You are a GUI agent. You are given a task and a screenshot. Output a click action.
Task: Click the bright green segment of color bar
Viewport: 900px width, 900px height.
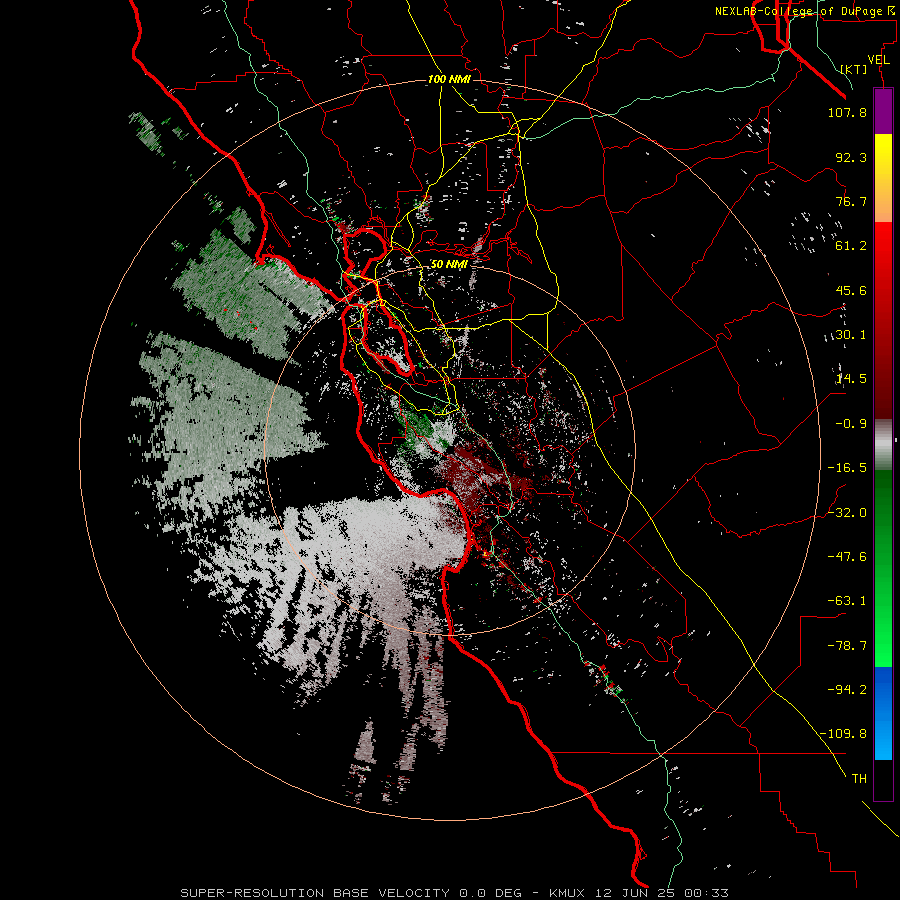tap(883, 568)
